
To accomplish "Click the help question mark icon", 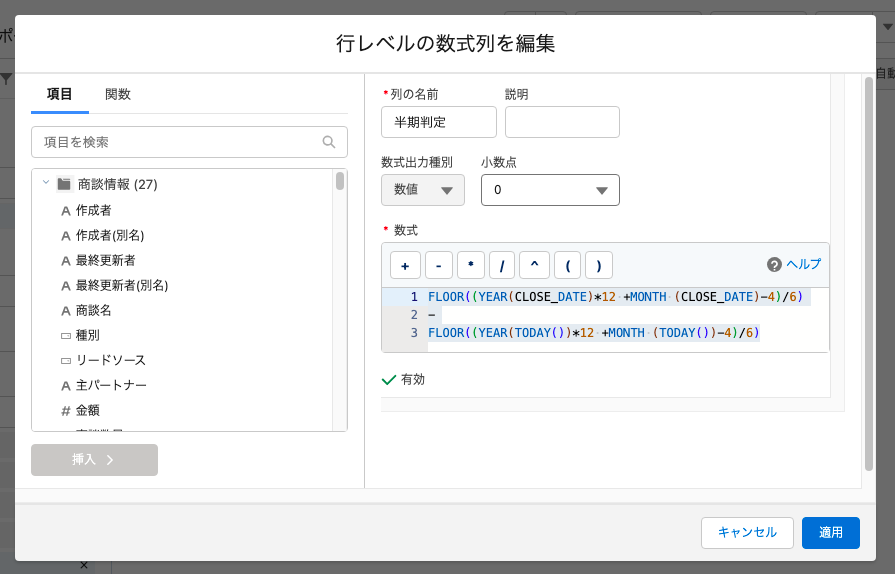I will click(774, 265).
